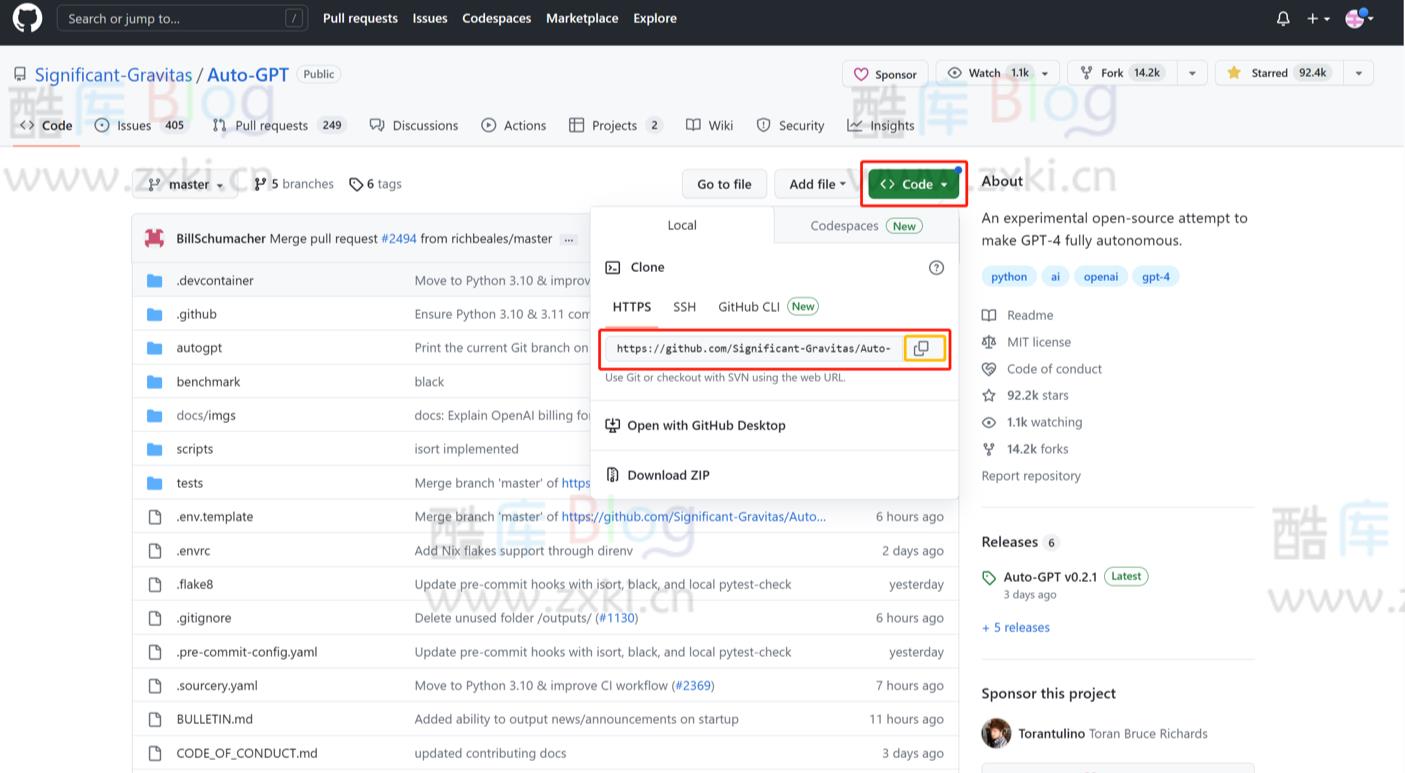This screenshot has width=1405, height=773.
Task: Click the GitHub logo icon
Action: (x=27, y=18)
